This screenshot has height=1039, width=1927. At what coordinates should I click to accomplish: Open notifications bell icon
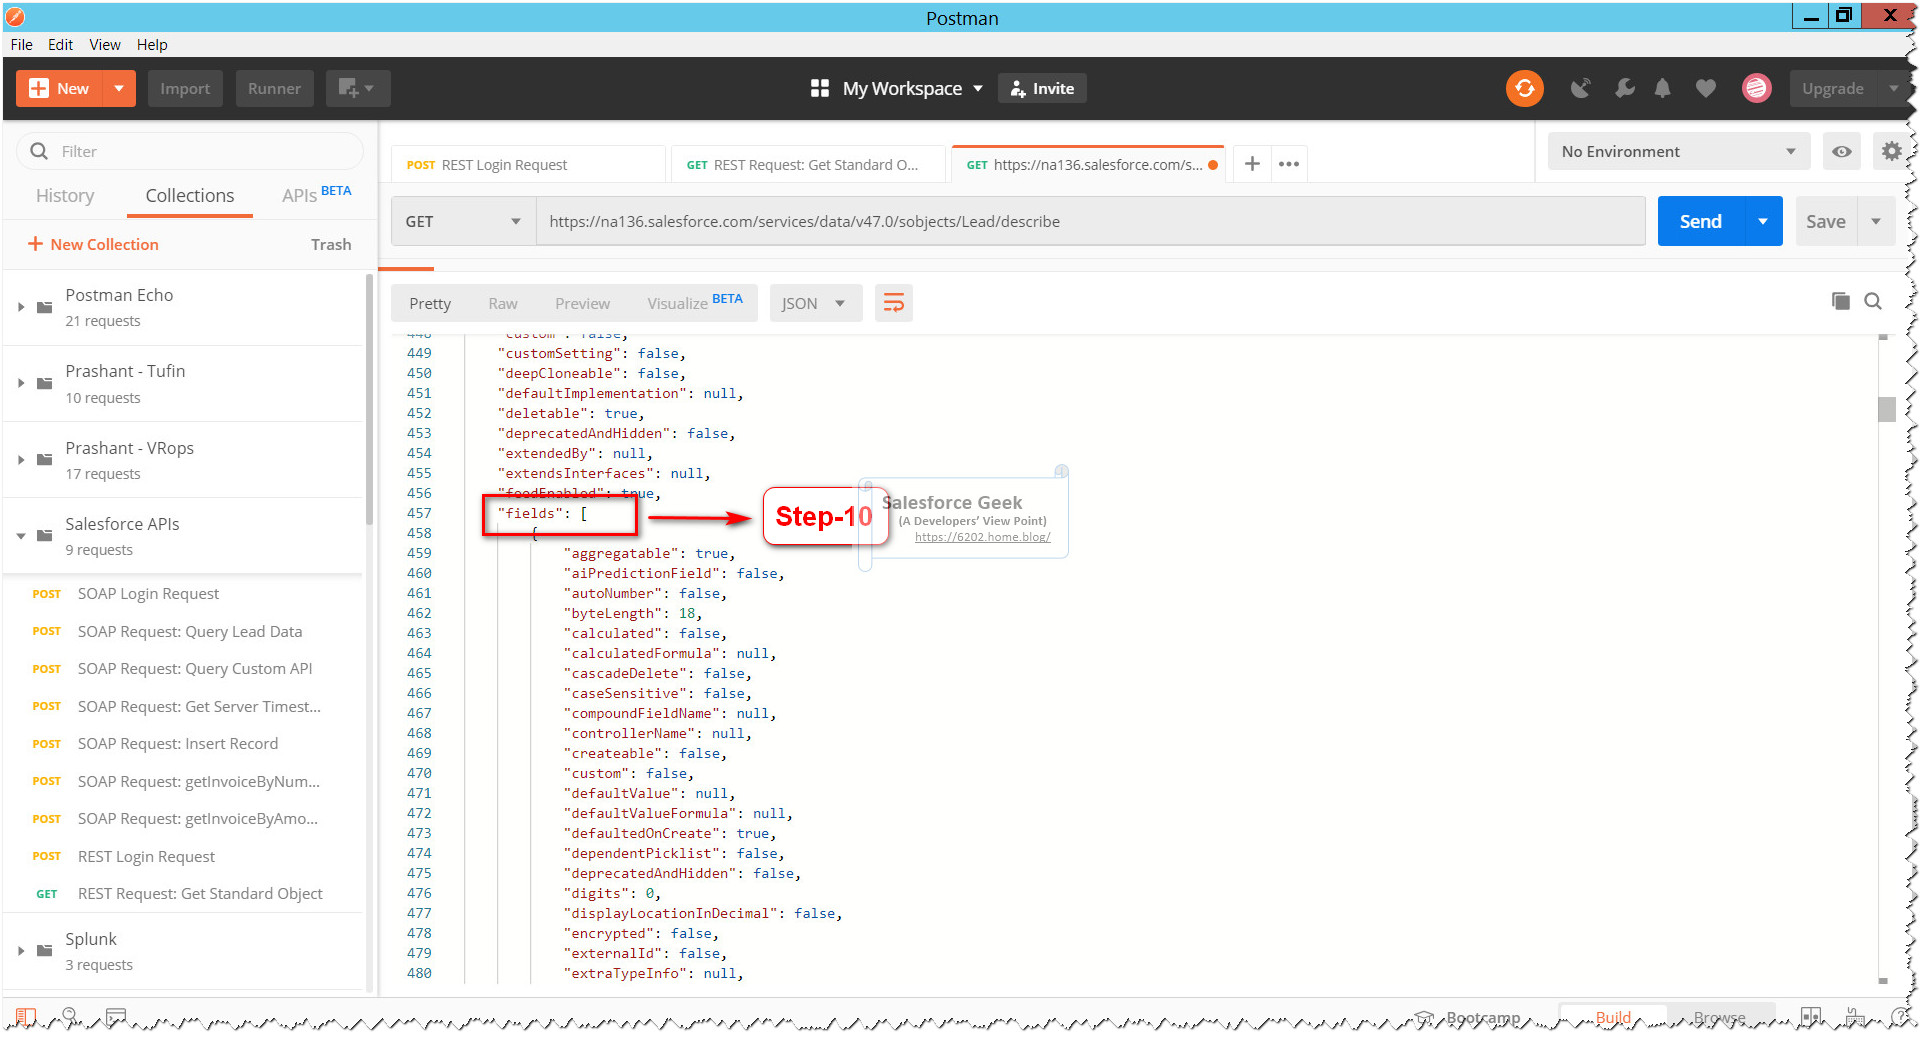(1662, 88)
